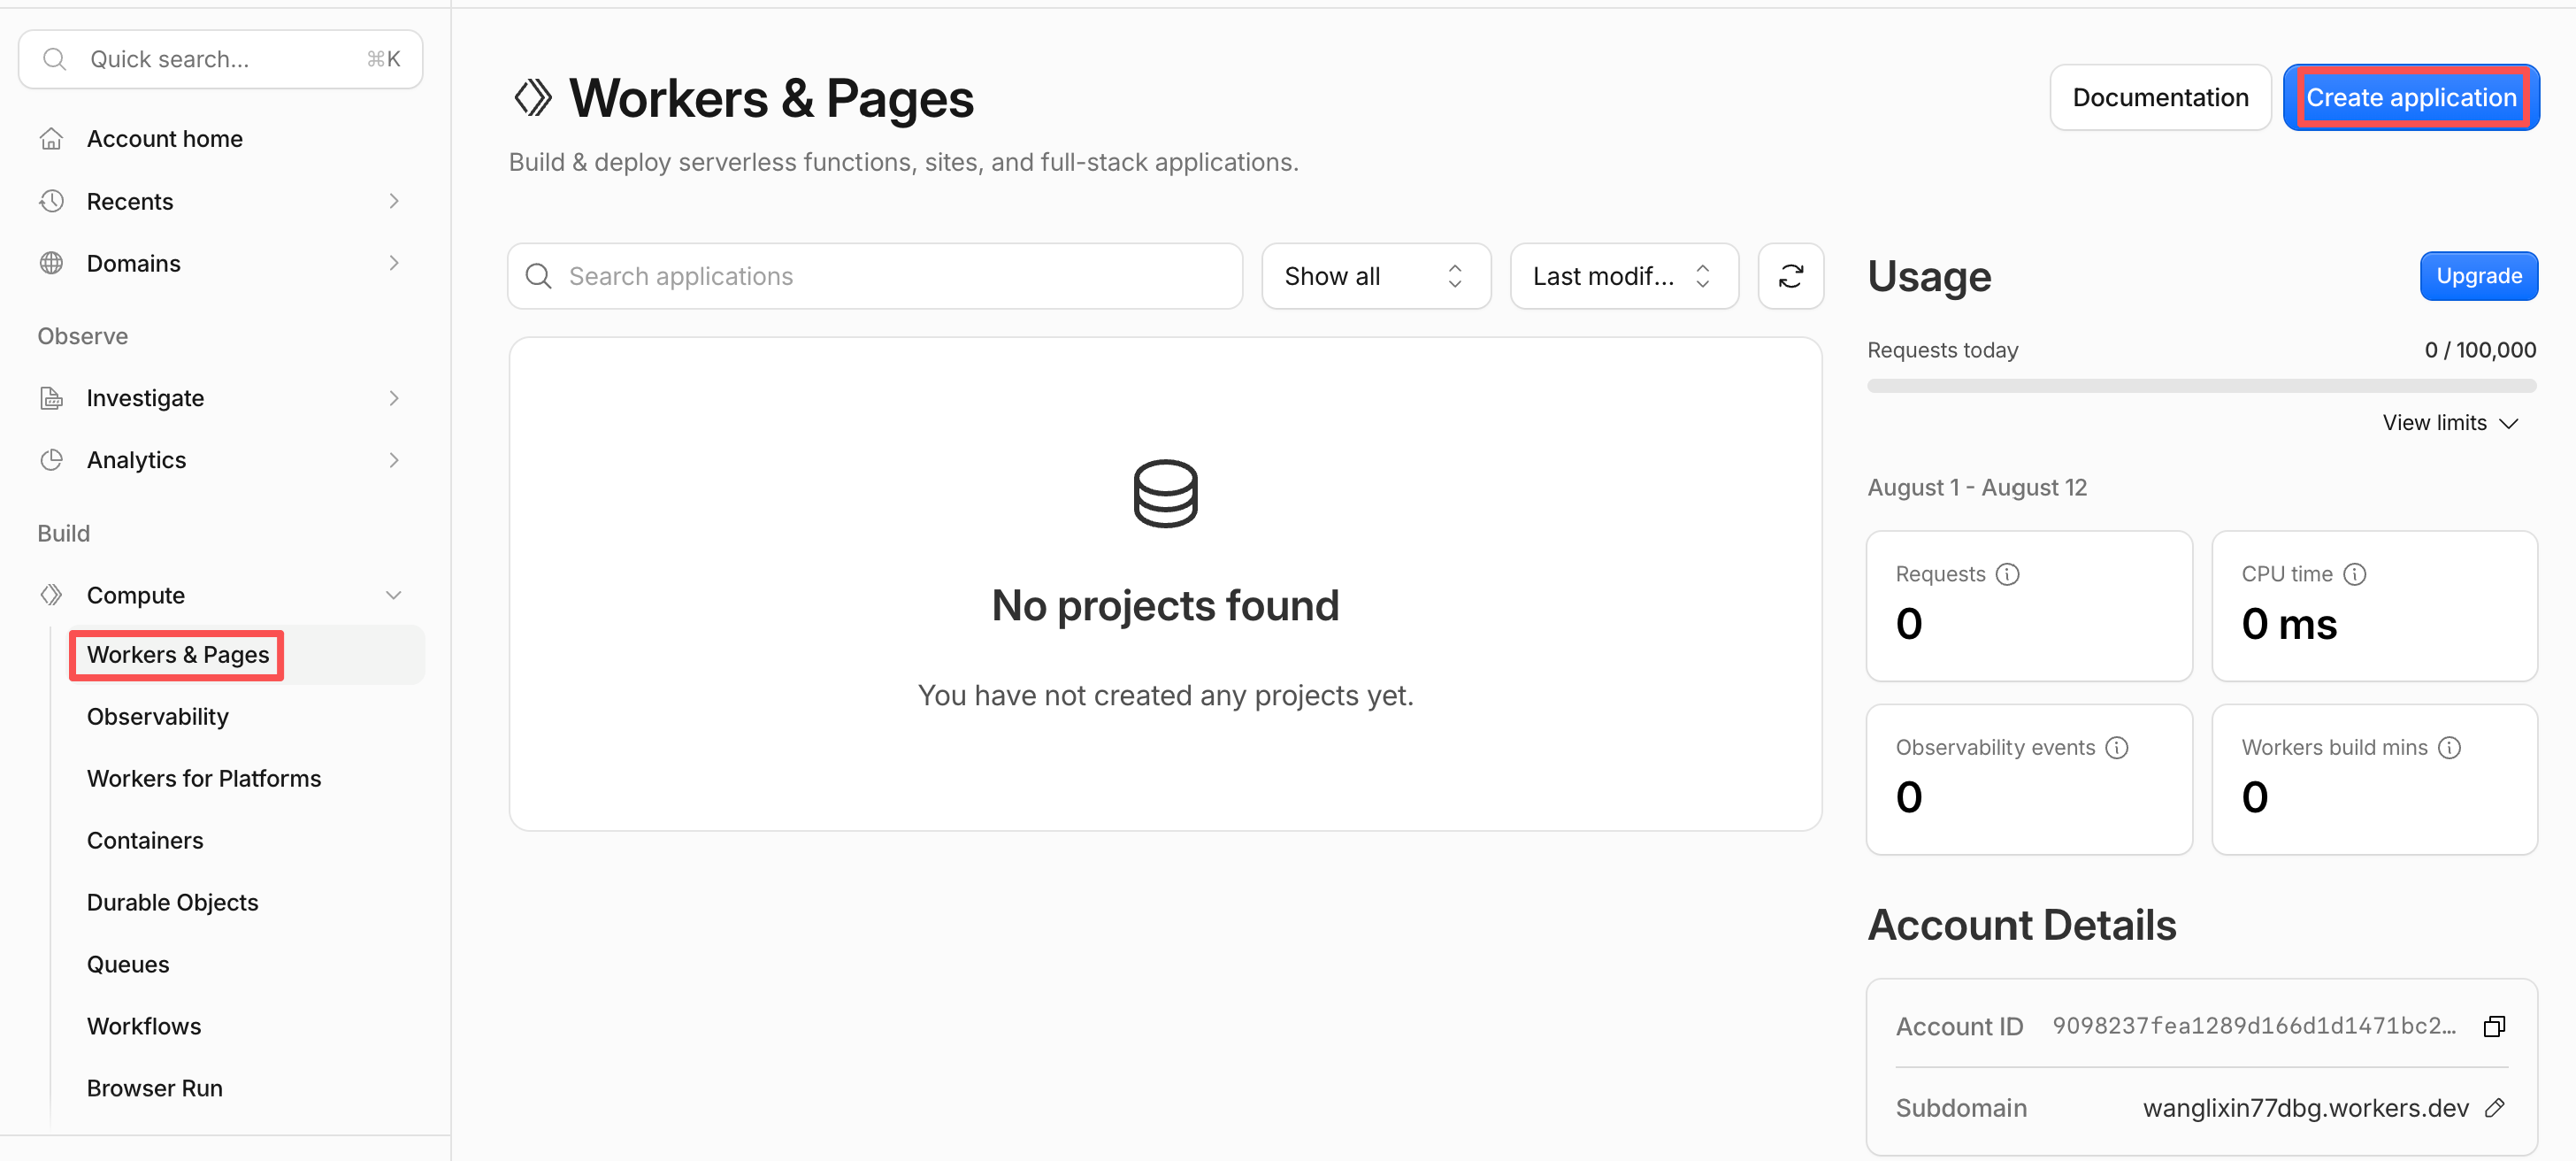Viewport: 2576px width, 1161px height.
Task: Open the Show all filter dropdown
Action: point(1376,276)
